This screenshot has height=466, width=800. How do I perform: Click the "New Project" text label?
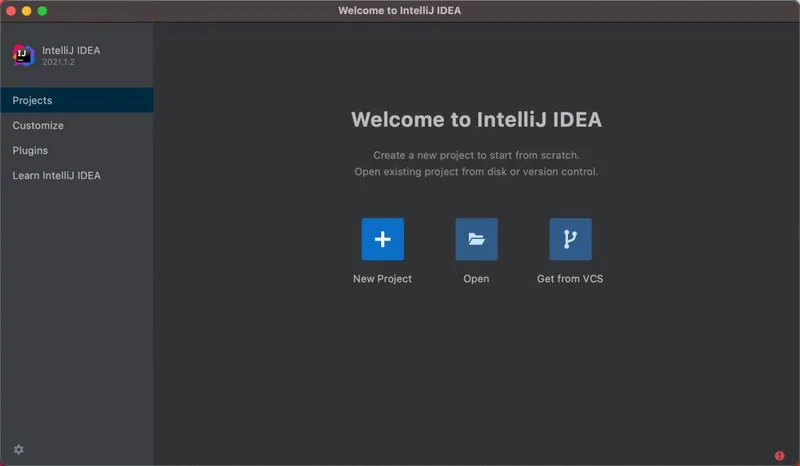tap(382, 279)
